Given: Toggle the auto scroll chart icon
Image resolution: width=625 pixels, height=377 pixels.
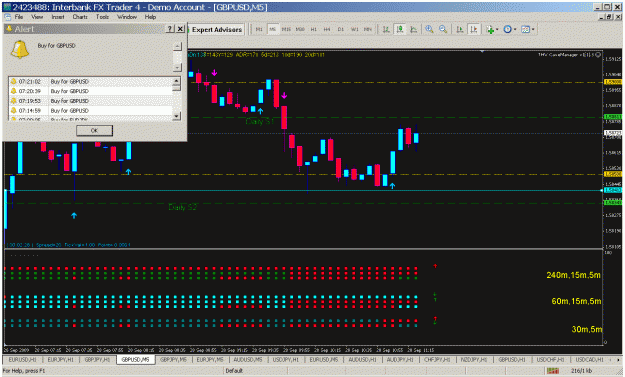Looking at the screenshot, I should [460, 29].
